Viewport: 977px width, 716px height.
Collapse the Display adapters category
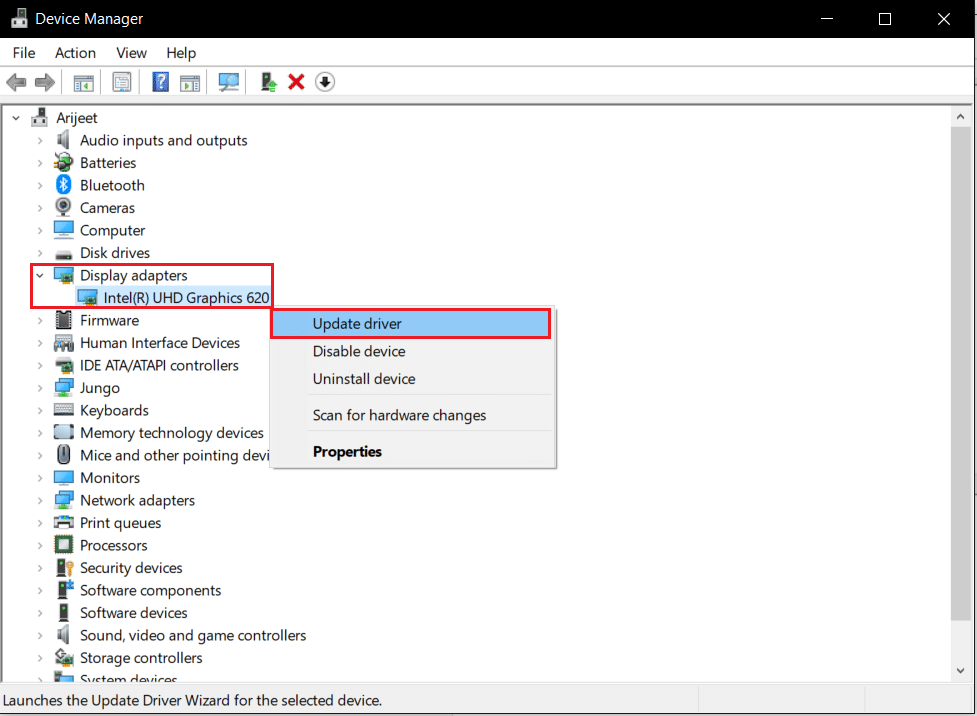[x=41, y=275]
